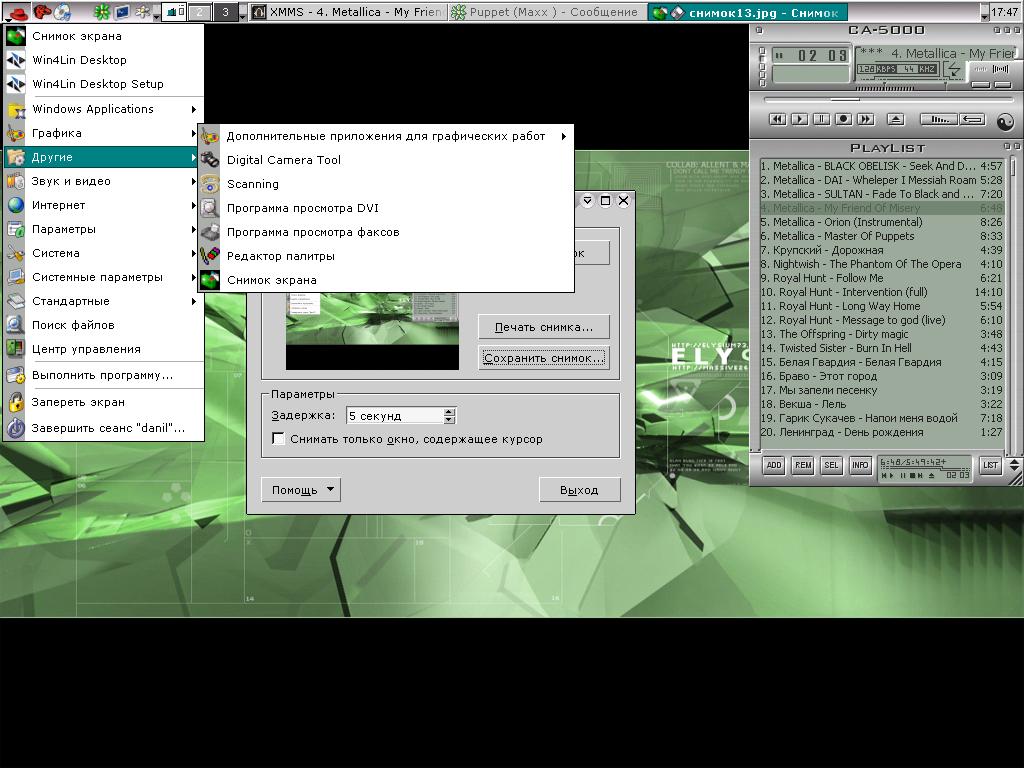The height and width of the screenshot is (768, 1024).
Task: Open 'Центр управления' from main menu
Action: coord(103,349)
